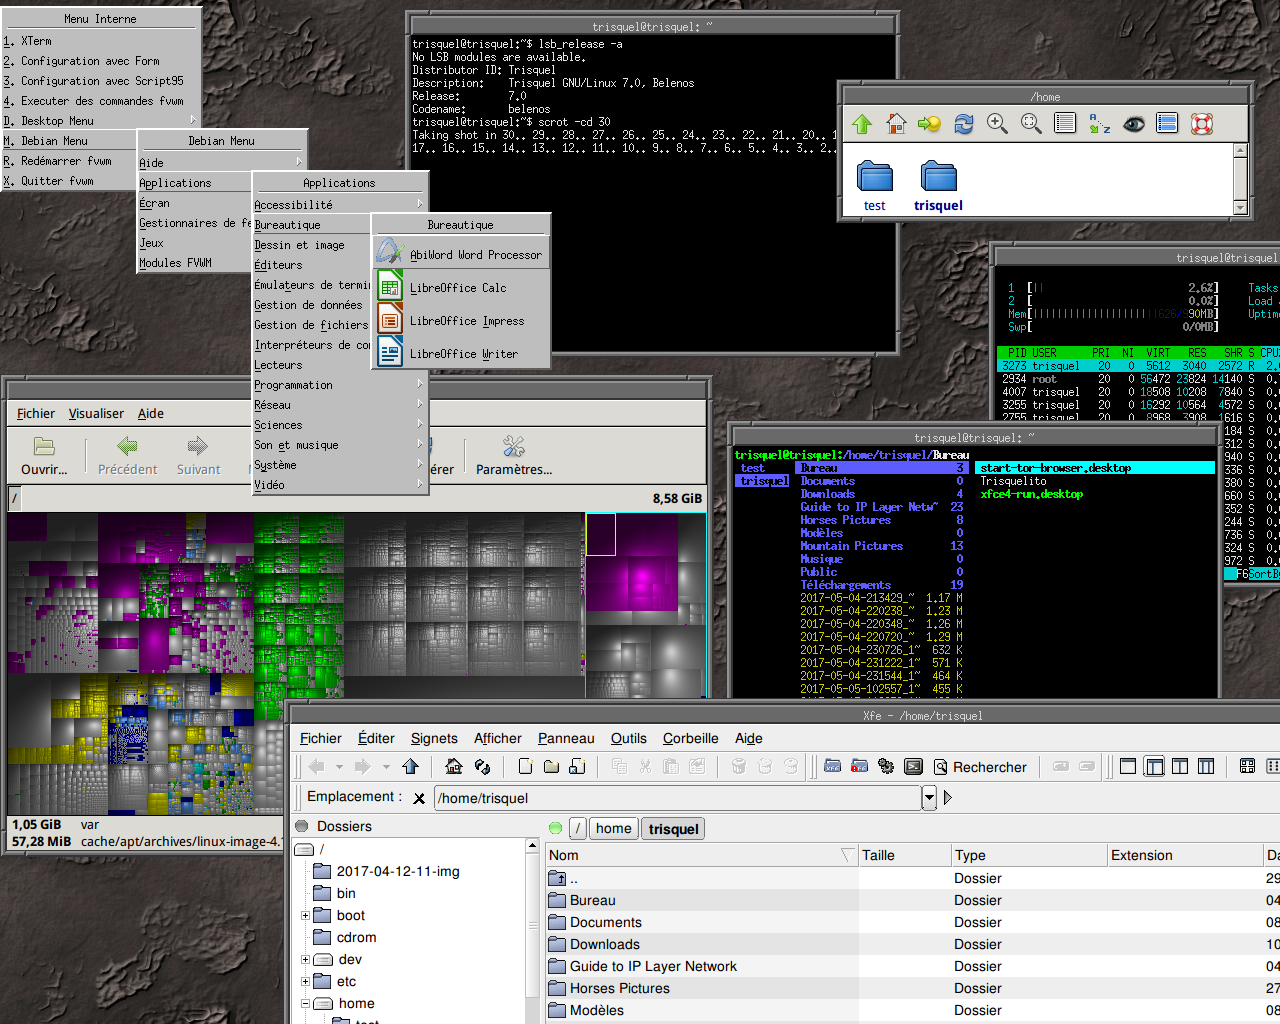The height and width of the screenshot is (1024, 1280).
Task: Launch LibreOffice Impress from menu
Action: 461,321
